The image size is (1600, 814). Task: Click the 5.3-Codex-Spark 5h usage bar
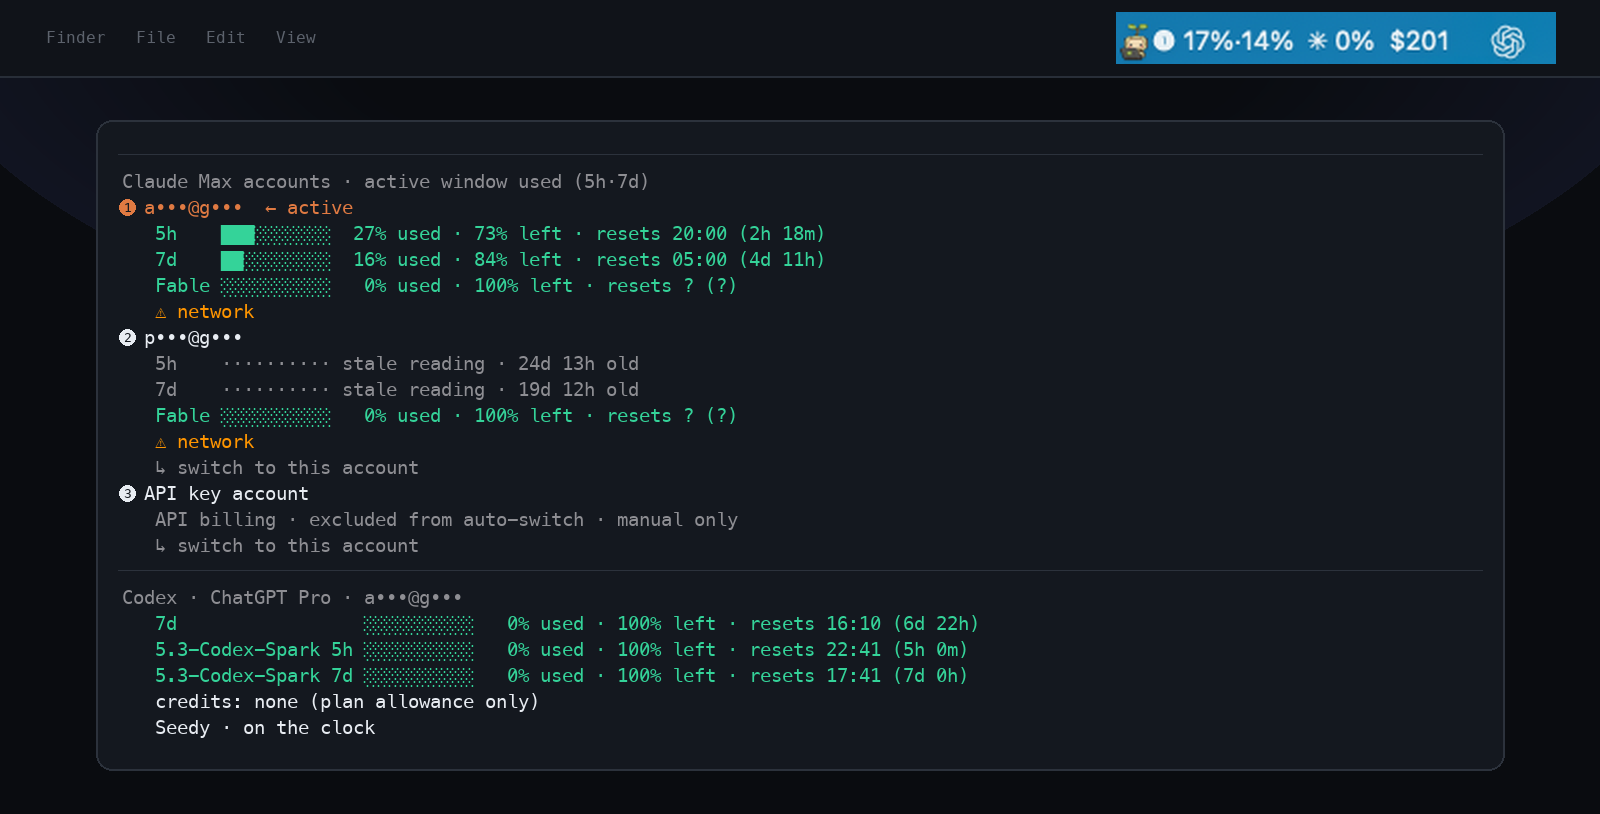(419, 650)
